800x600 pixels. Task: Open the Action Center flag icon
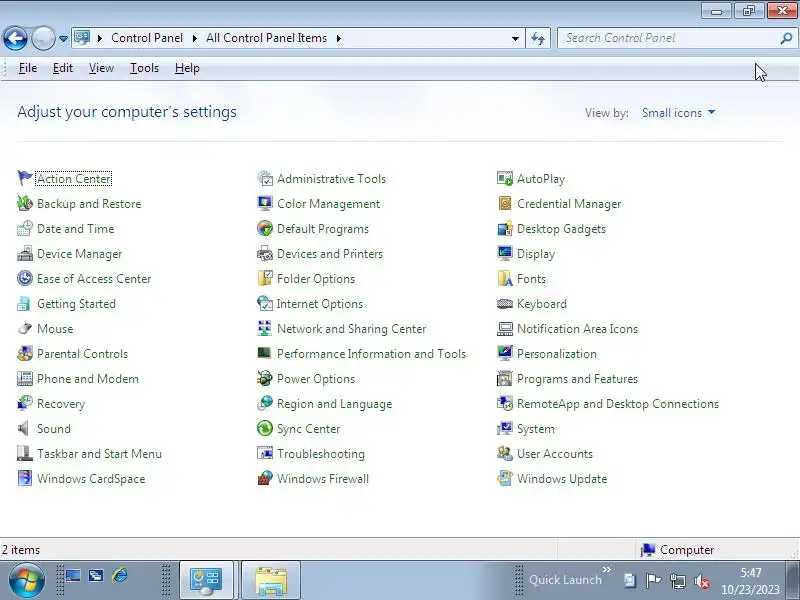(x=24, y=179)
